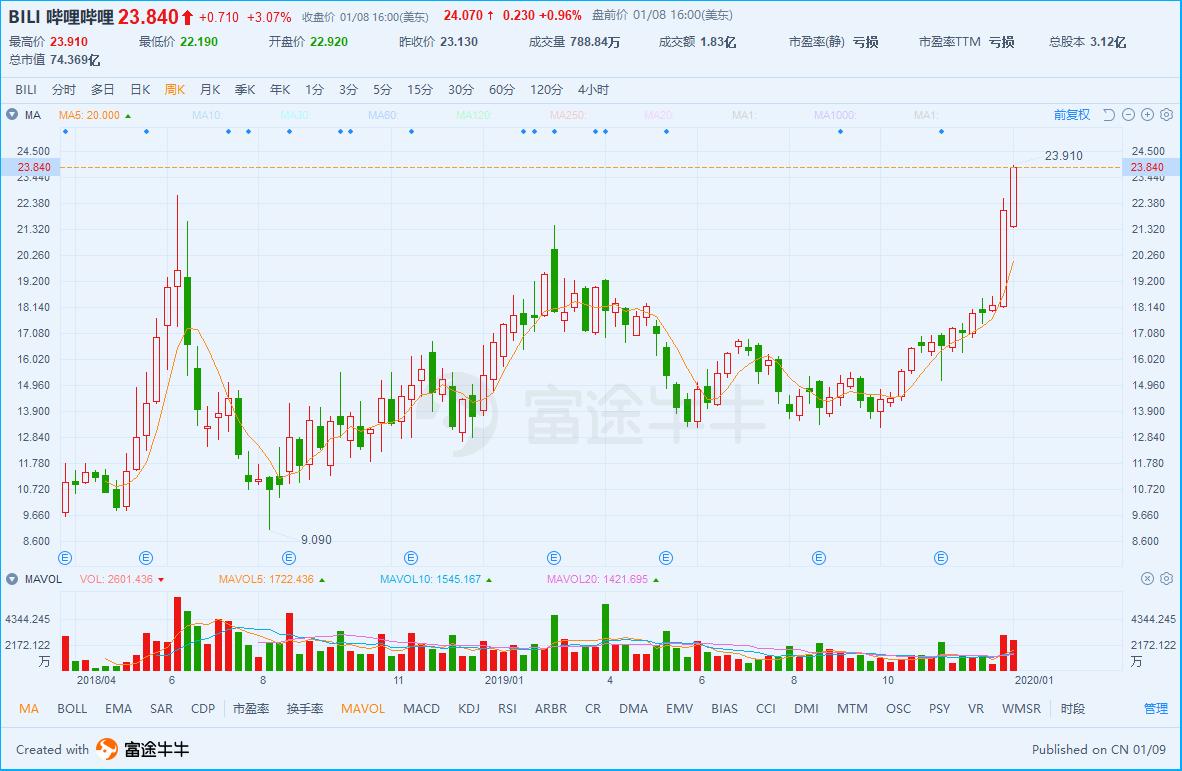Click the chart reset (undo) icon

[x=1109, y=115]
